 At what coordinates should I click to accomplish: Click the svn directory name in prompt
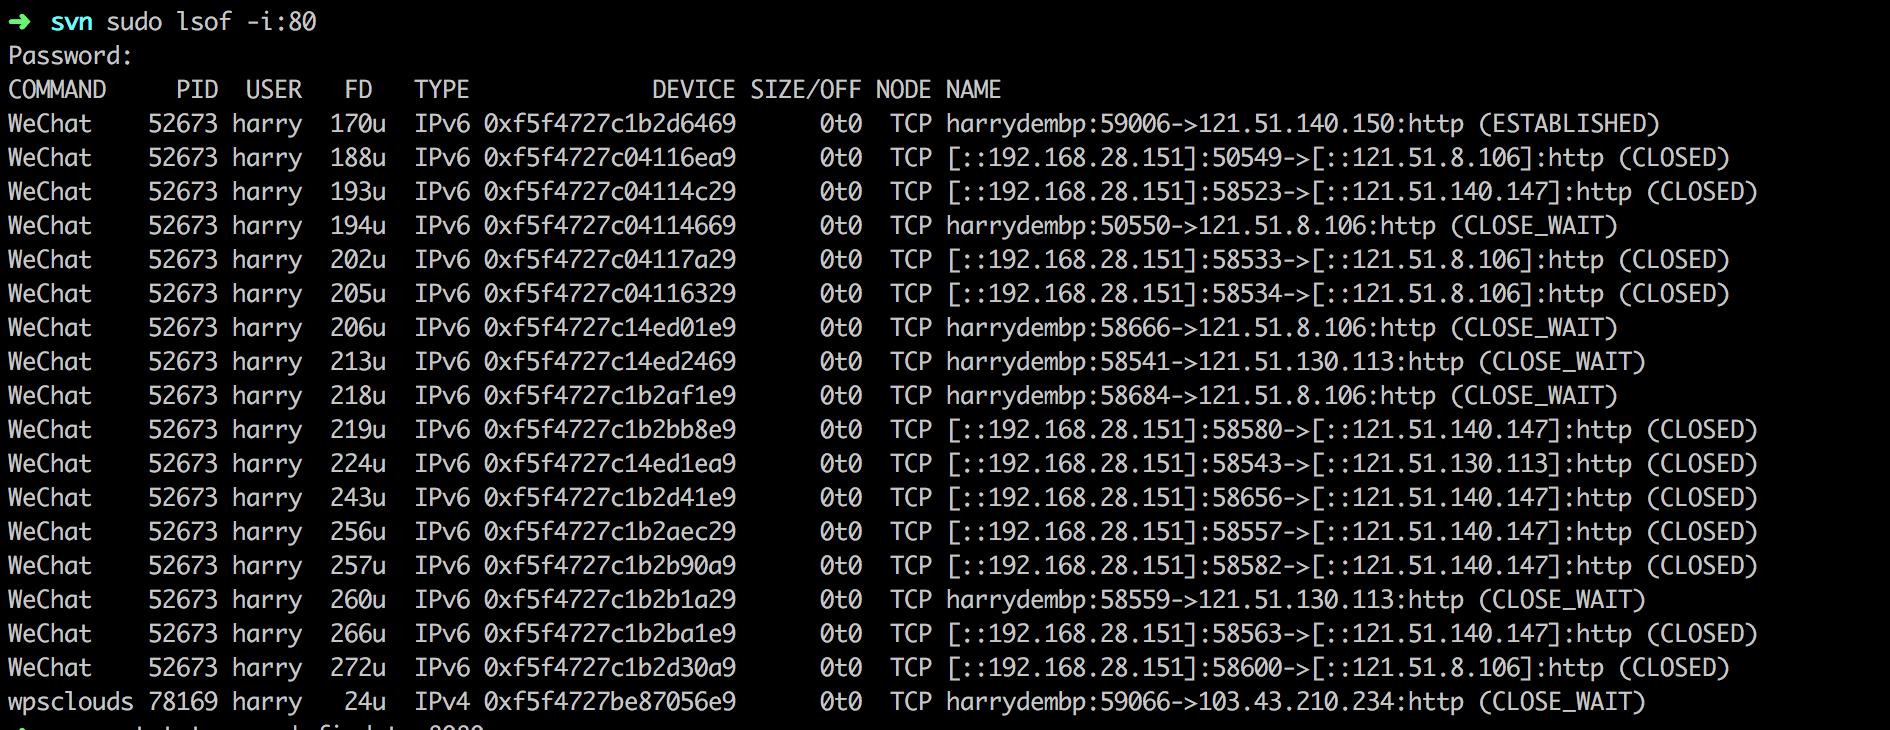(x=71, y=21)
